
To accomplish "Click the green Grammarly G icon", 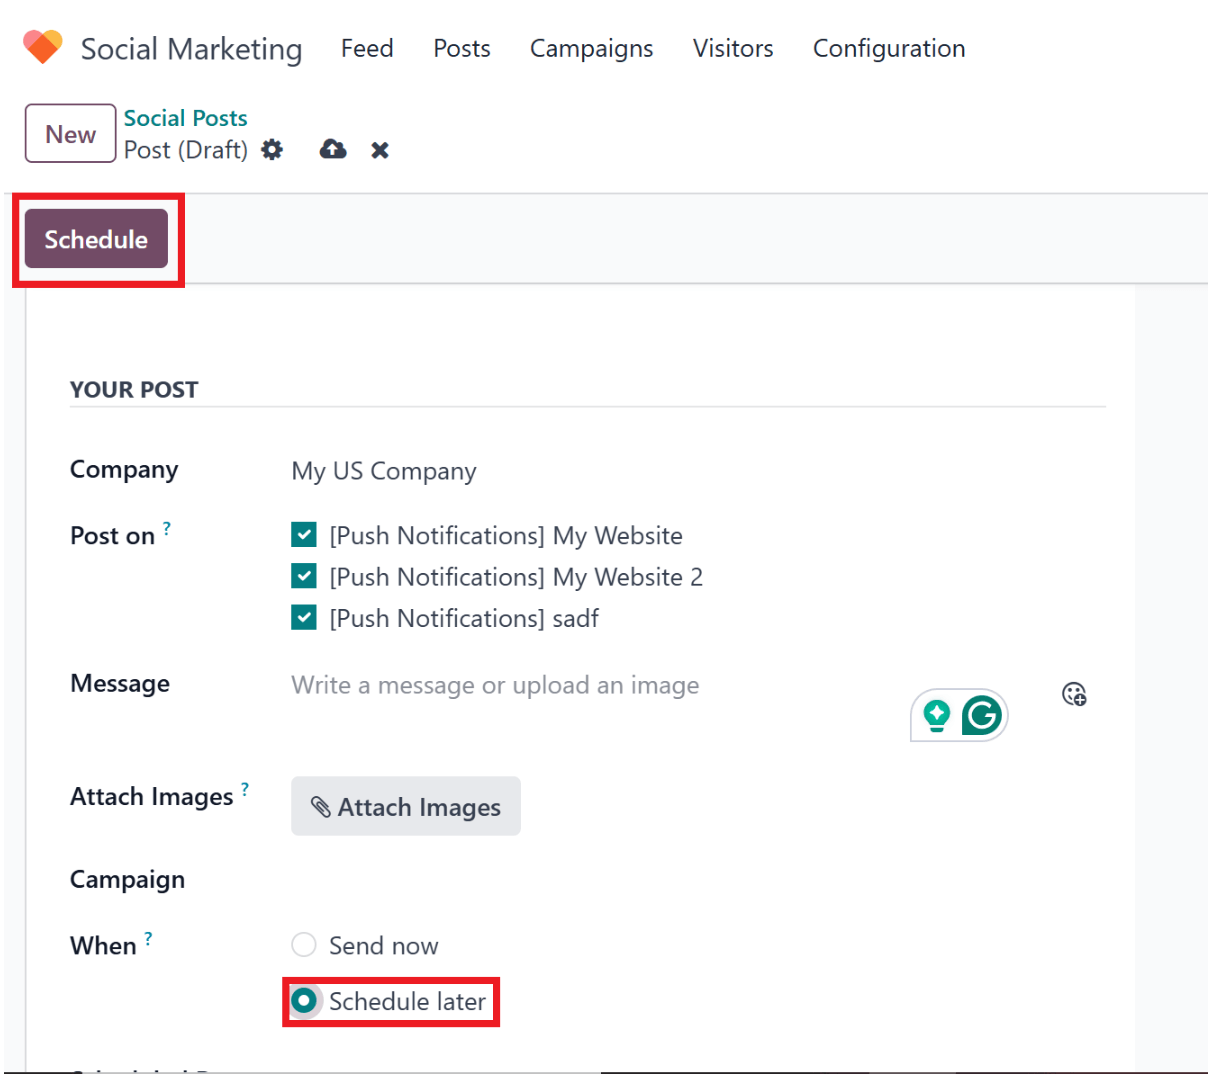I will tap(981, 716).
